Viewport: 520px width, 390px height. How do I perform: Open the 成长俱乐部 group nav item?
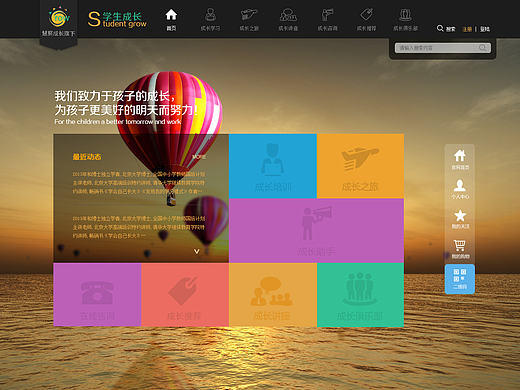405,20
